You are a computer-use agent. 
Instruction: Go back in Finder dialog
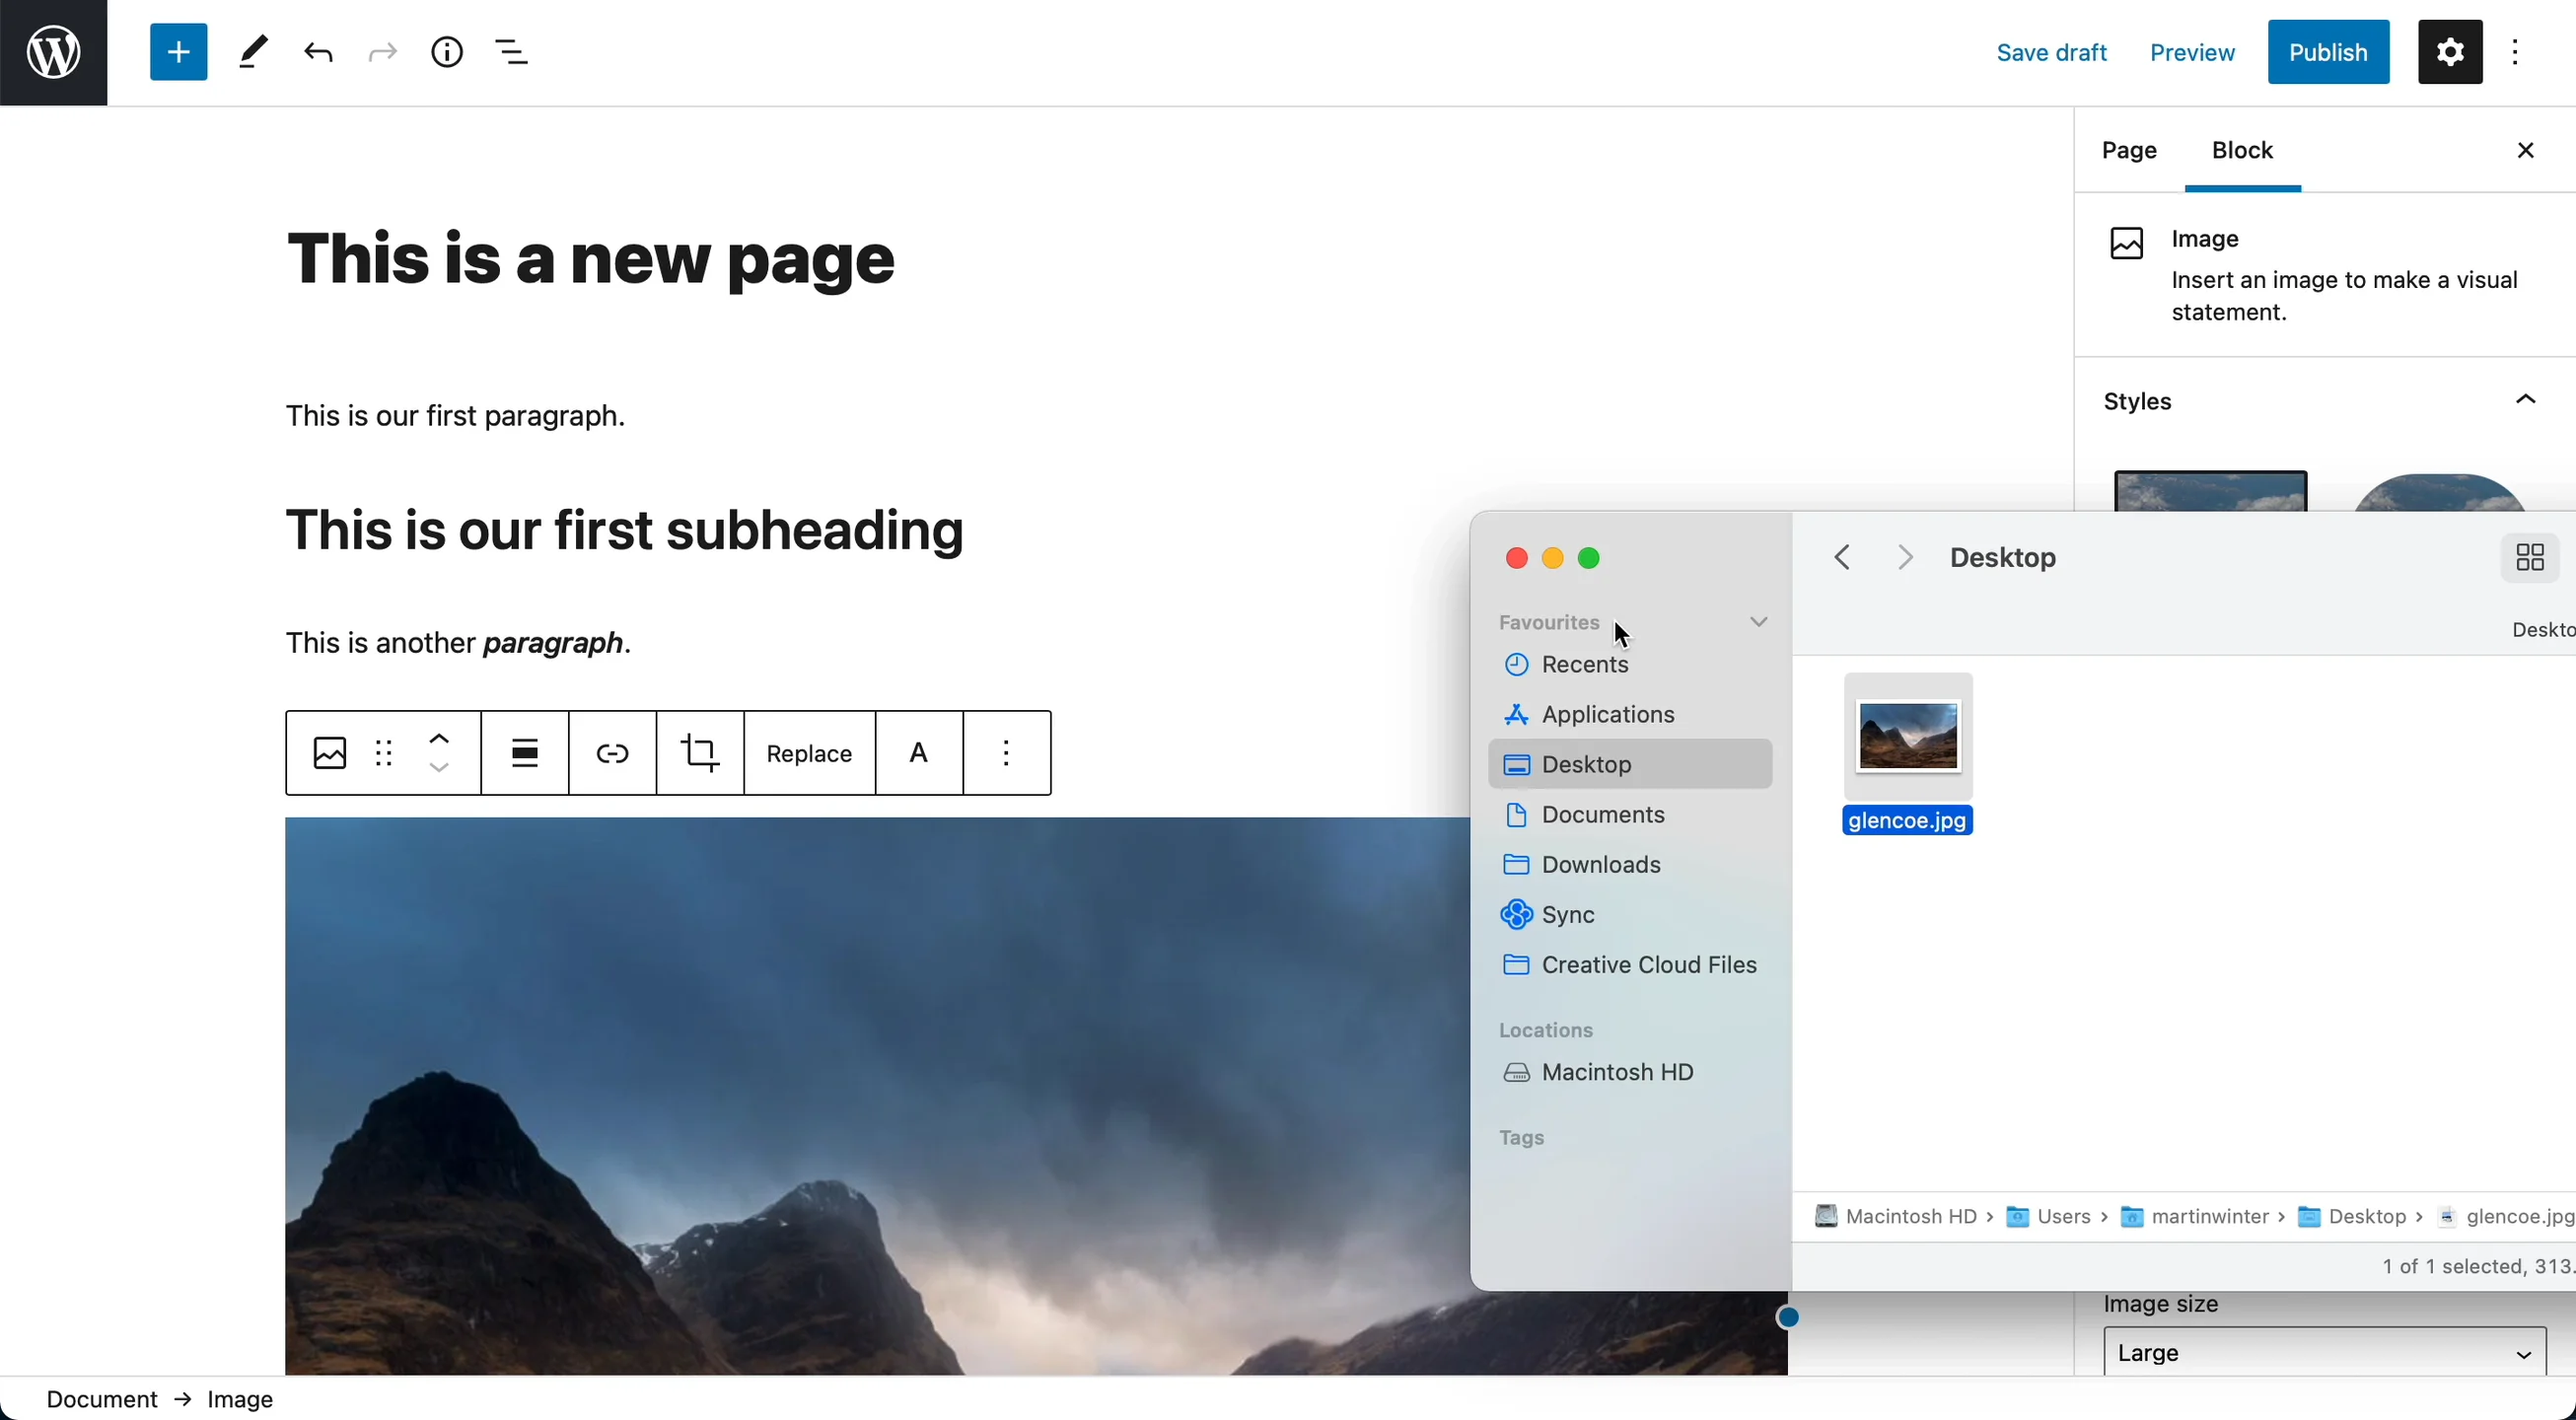coord(1842,558)
